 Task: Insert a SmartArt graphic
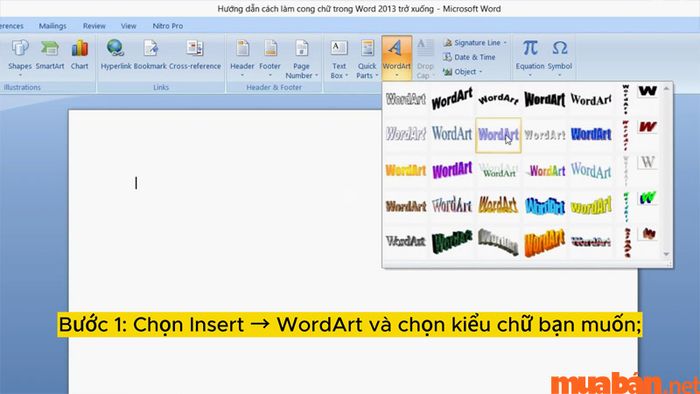pyautogui.click(x=50, y=55)
